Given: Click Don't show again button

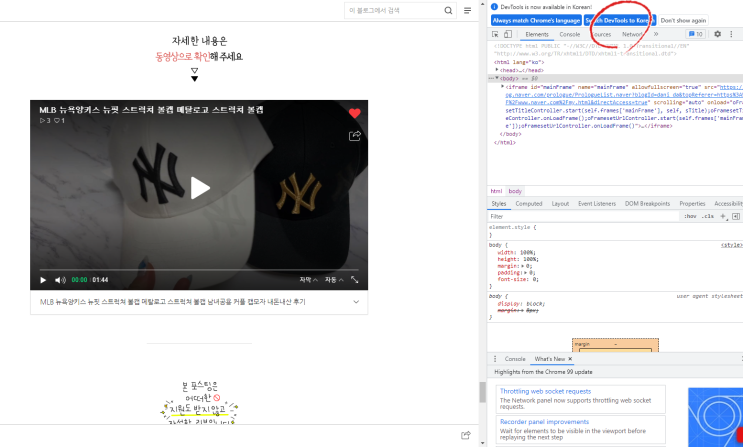Looking at the screenshot, I should click(683, 20).
